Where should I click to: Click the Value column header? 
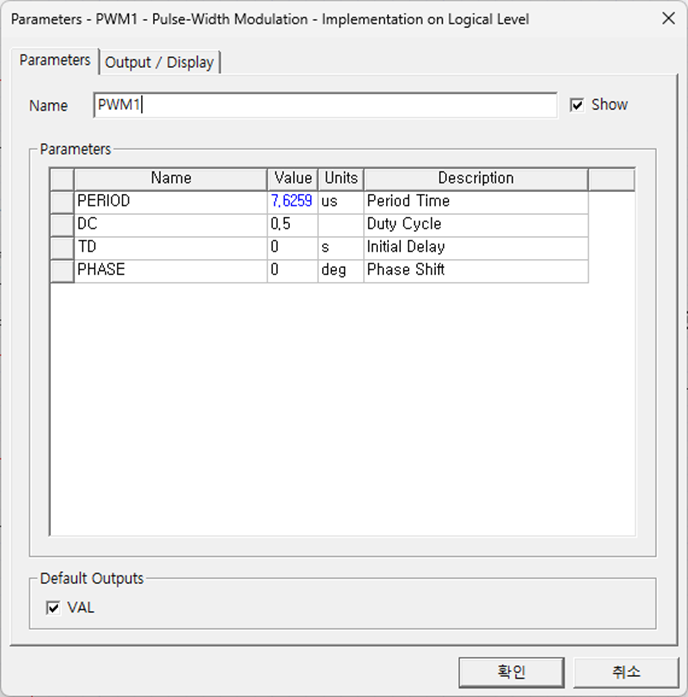293,178
